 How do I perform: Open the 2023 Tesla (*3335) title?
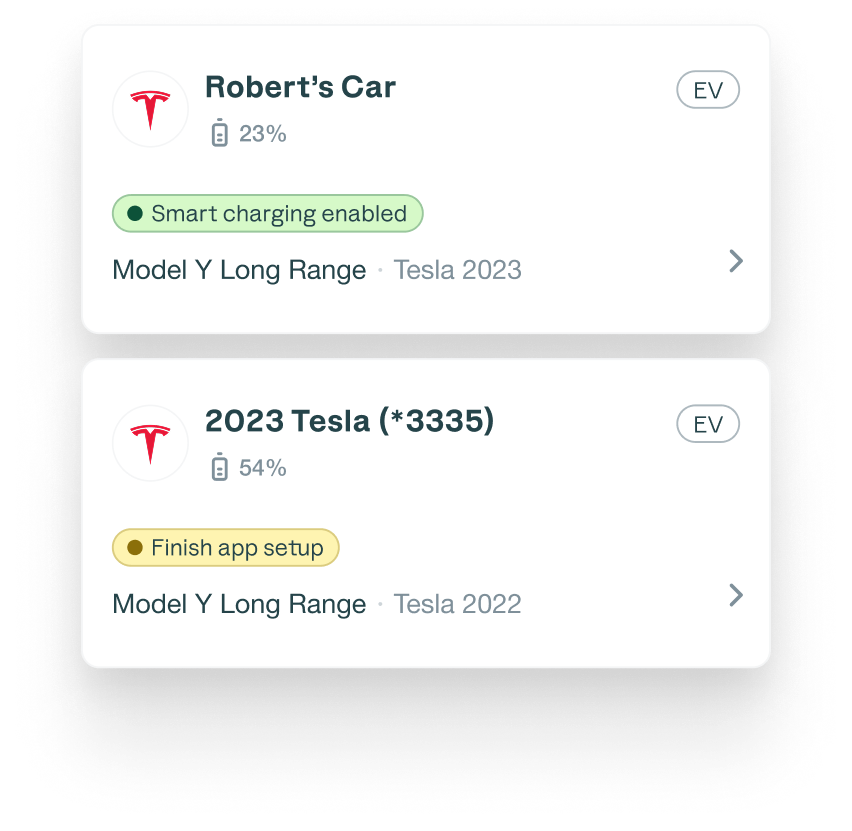tap(349, 421)
